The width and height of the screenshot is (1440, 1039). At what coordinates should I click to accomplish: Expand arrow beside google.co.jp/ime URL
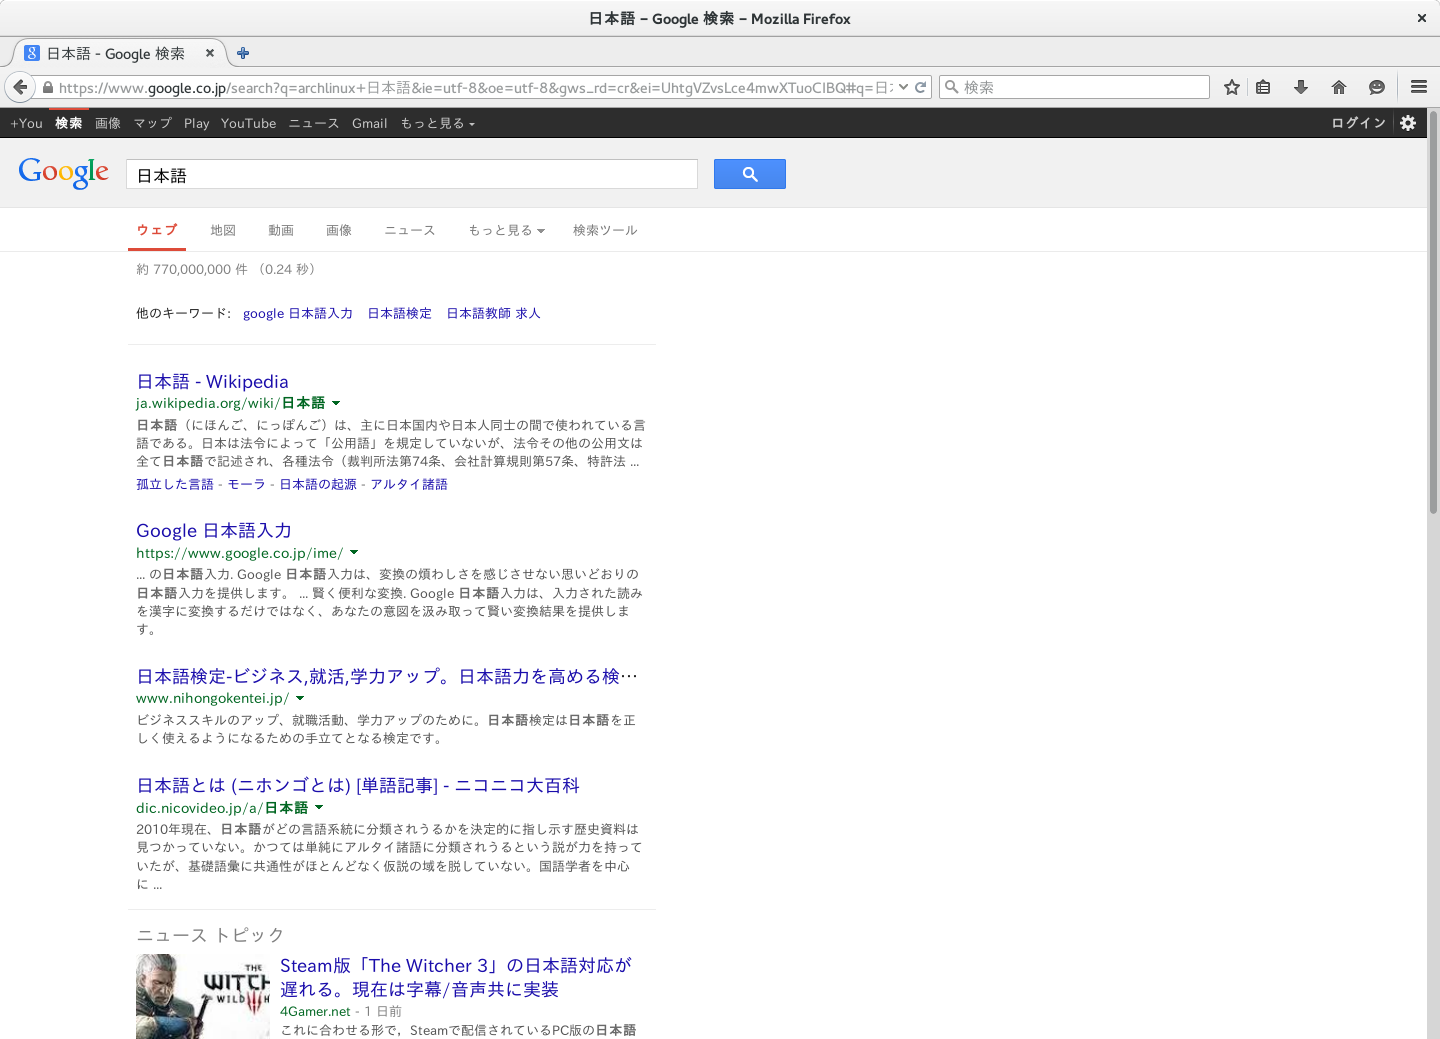(354, 552)
